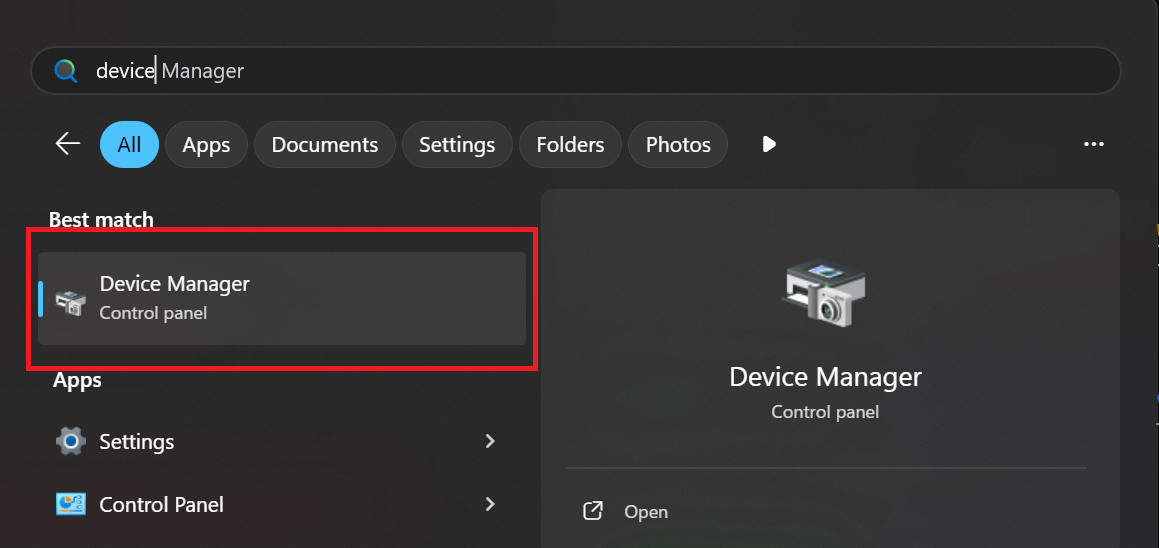This screenshot has height=548, width=1159.
Task: Click the small Device Manager icon under Best match
Action: pos(70,299)
